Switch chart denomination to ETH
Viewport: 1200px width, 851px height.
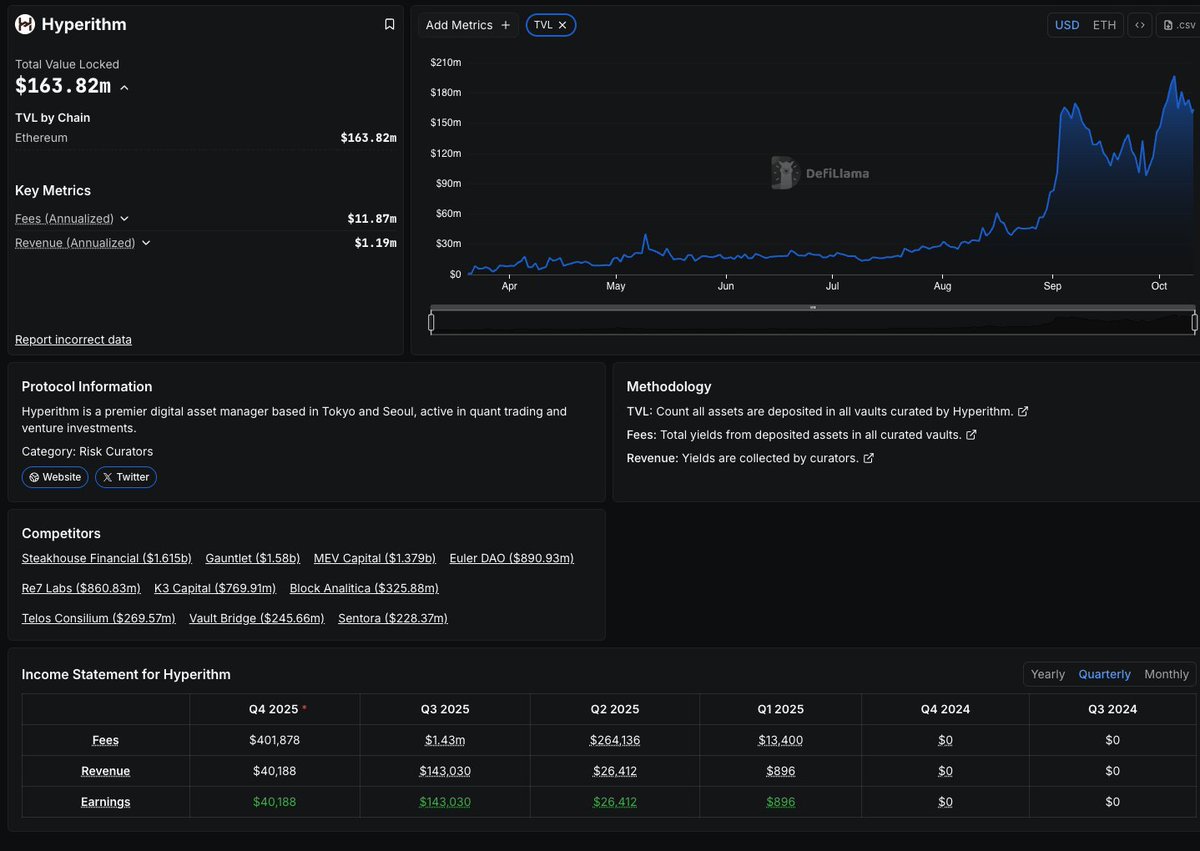coord(1104,25)
